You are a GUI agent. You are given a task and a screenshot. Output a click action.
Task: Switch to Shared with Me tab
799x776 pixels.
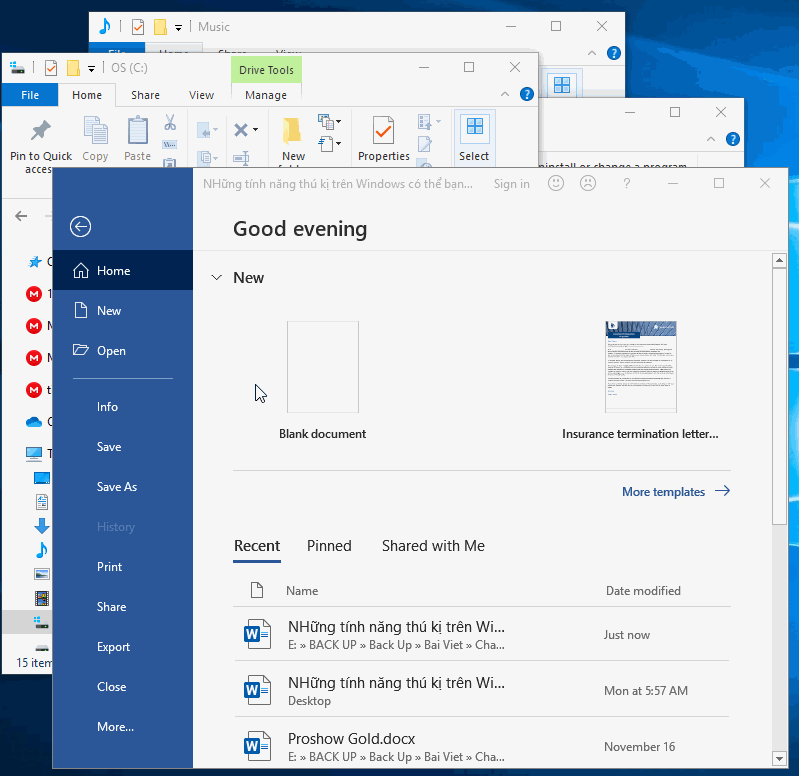(x=433, y=546)
